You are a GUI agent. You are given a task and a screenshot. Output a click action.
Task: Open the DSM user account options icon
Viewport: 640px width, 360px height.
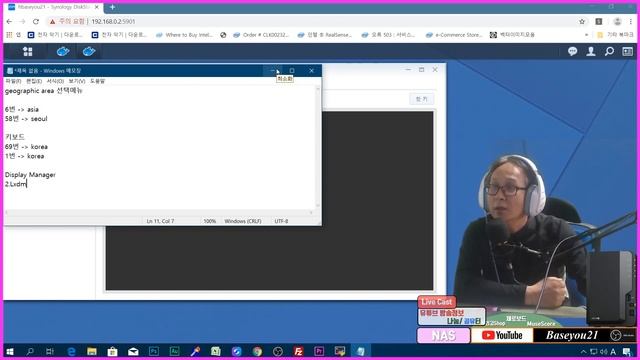[x=591, y=51]
